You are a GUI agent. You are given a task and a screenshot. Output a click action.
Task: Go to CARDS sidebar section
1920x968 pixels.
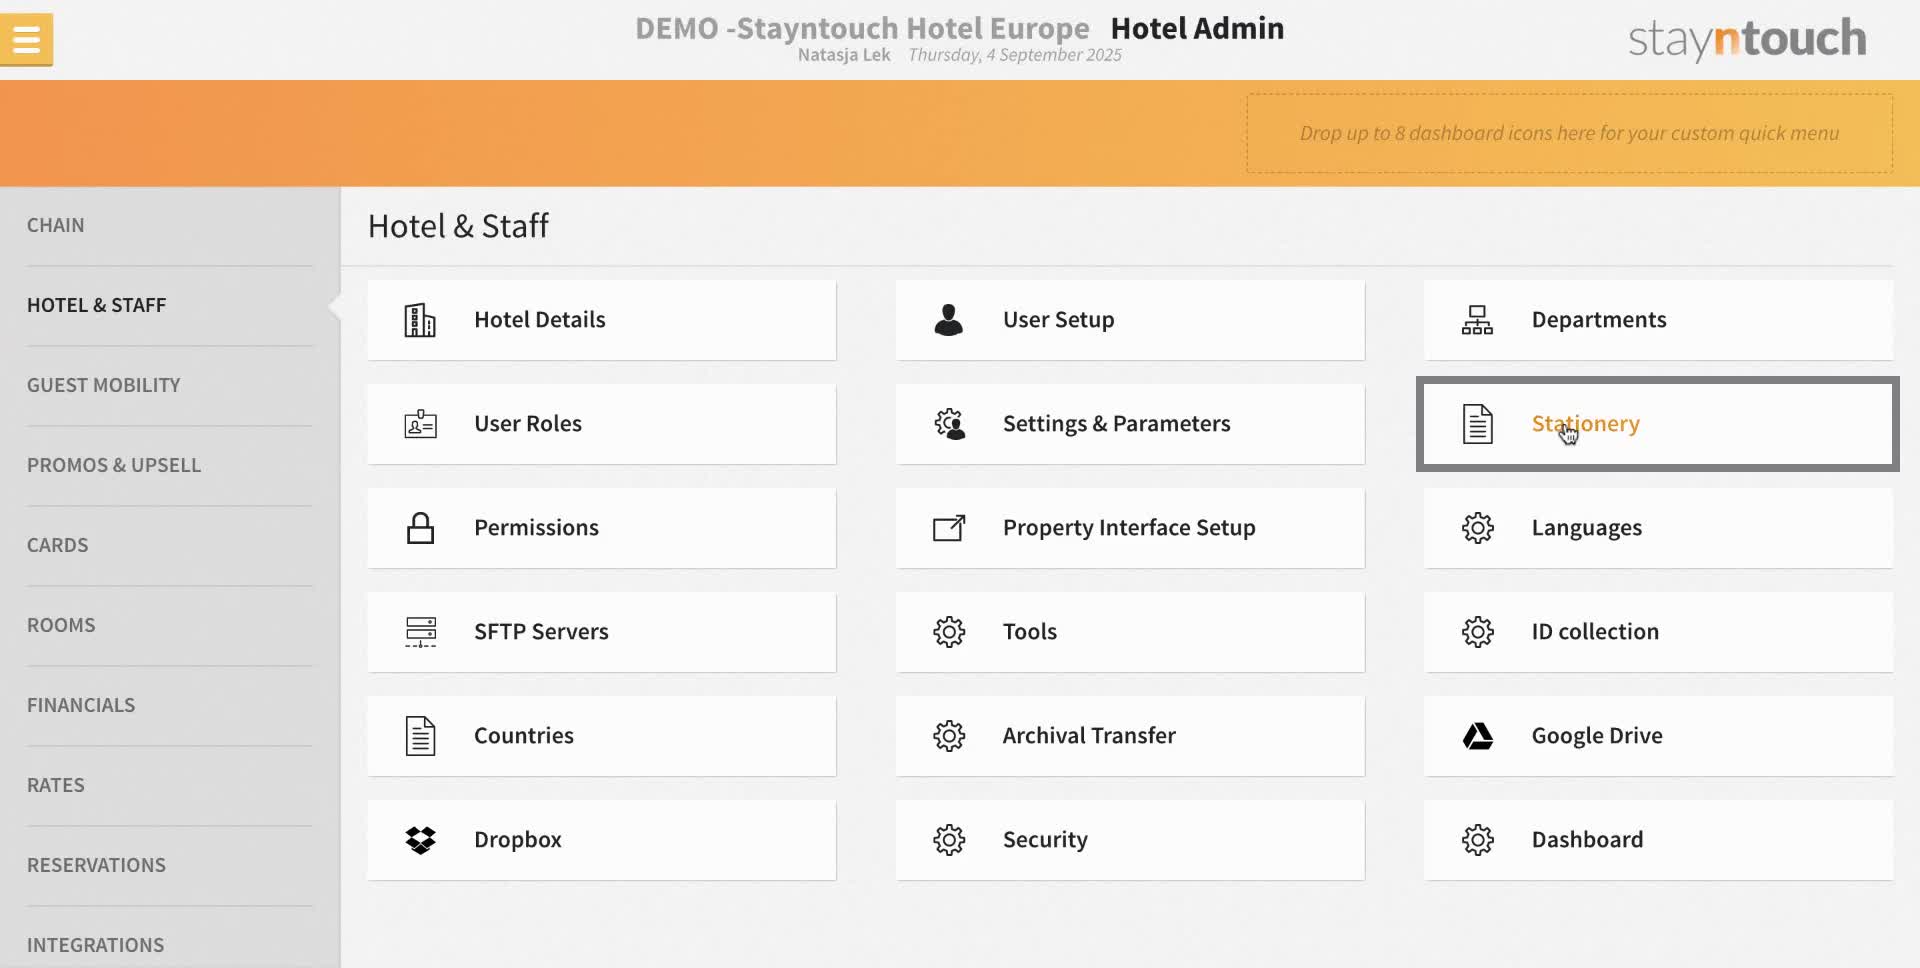pos(58,546)
